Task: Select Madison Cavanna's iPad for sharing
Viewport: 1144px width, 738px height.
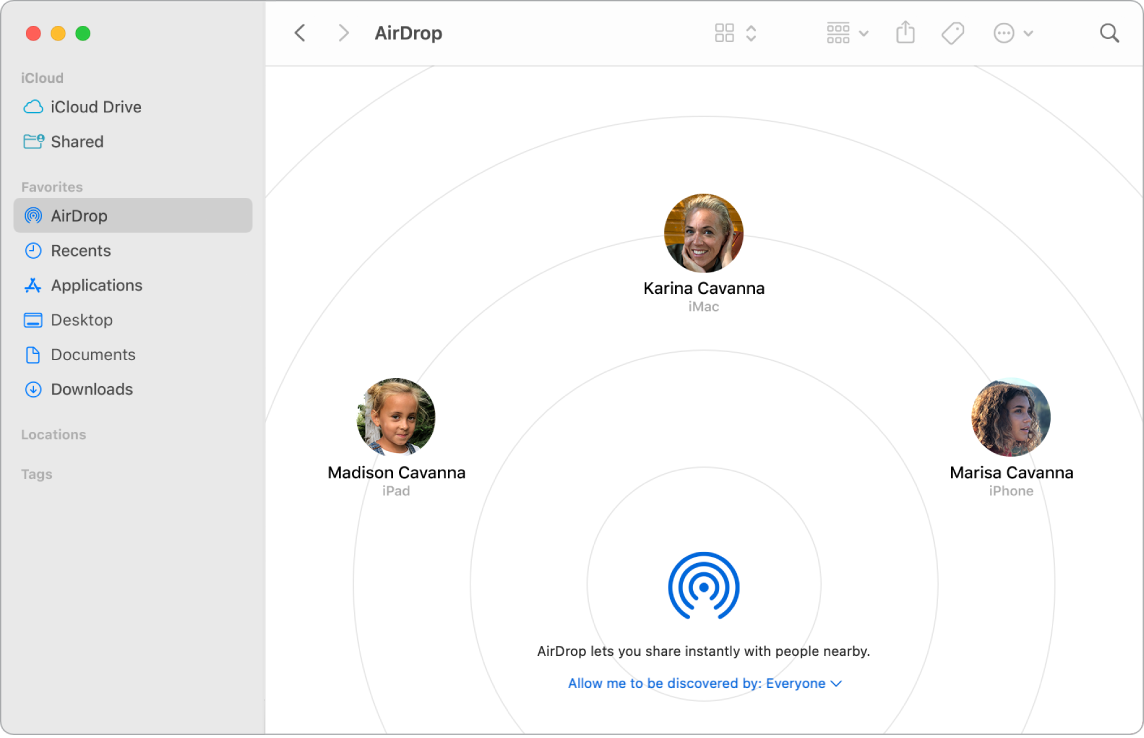Action: pyautogui.click(x=396, y=417)
